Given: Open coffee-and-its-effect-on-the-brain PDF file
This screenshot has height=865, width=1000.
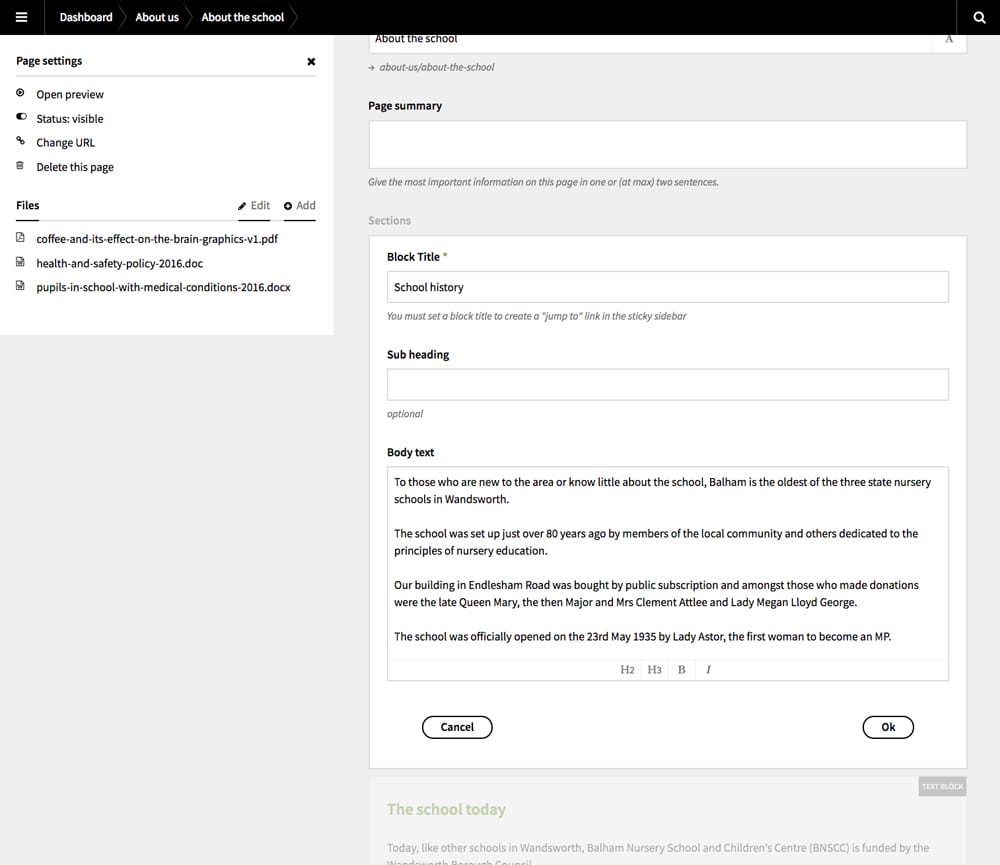Looking at the screenshot, I should tap(157, 239).
